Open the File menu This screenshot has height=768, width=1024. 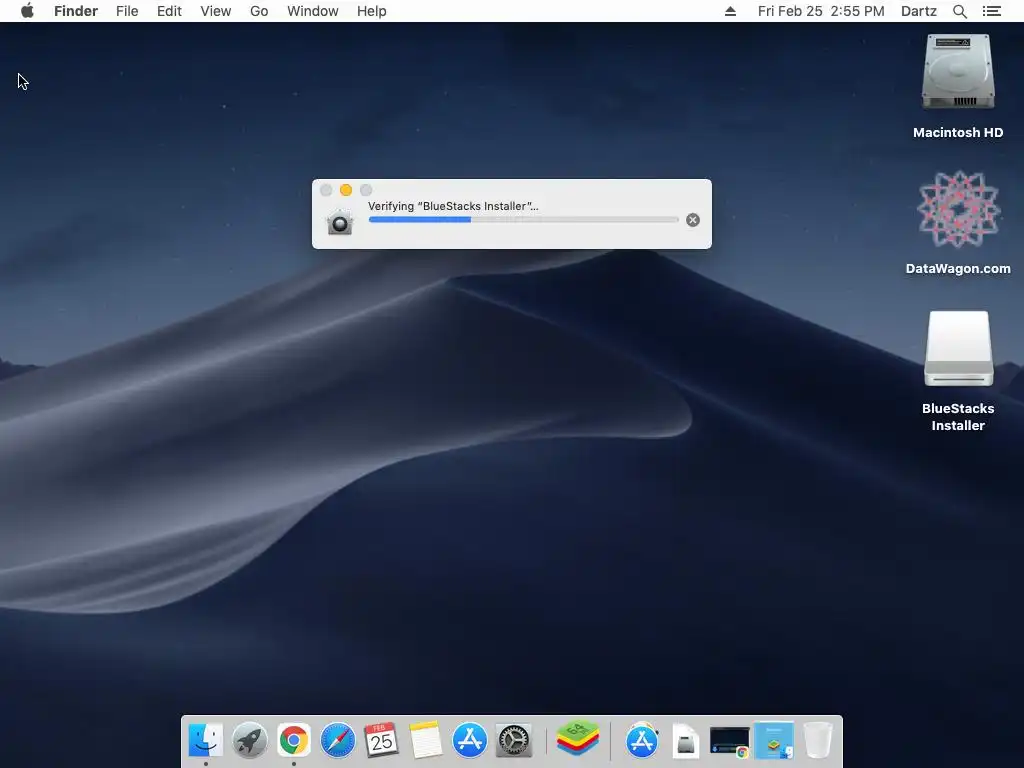coord(127,11)
